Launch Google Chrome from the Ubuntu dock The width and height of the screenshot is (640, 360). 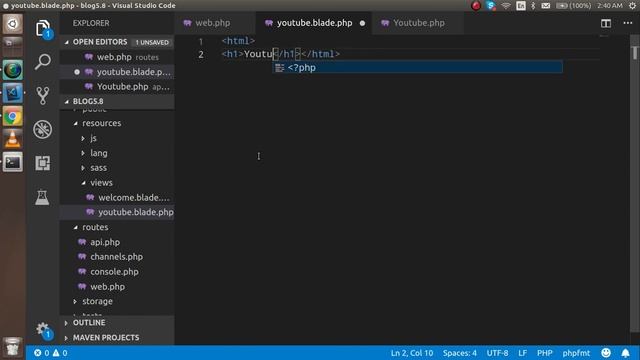point(13,117)
